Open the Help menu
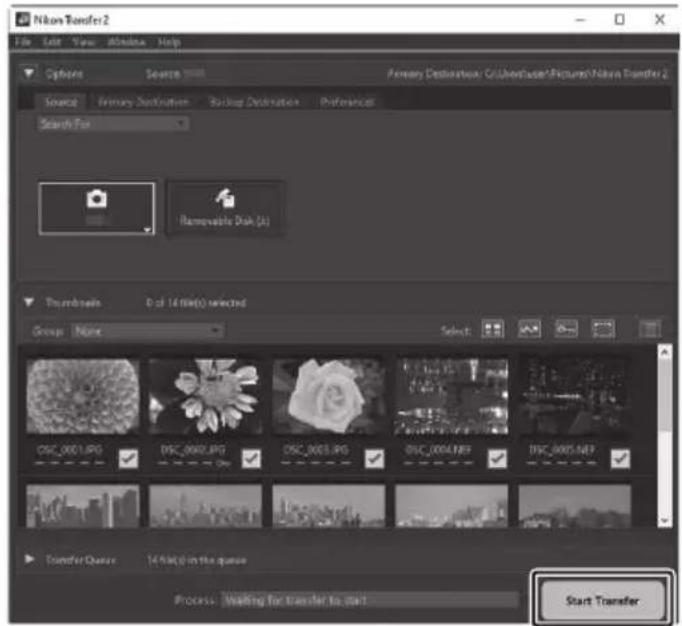682x626 pixels. click(x=169, y=42)
